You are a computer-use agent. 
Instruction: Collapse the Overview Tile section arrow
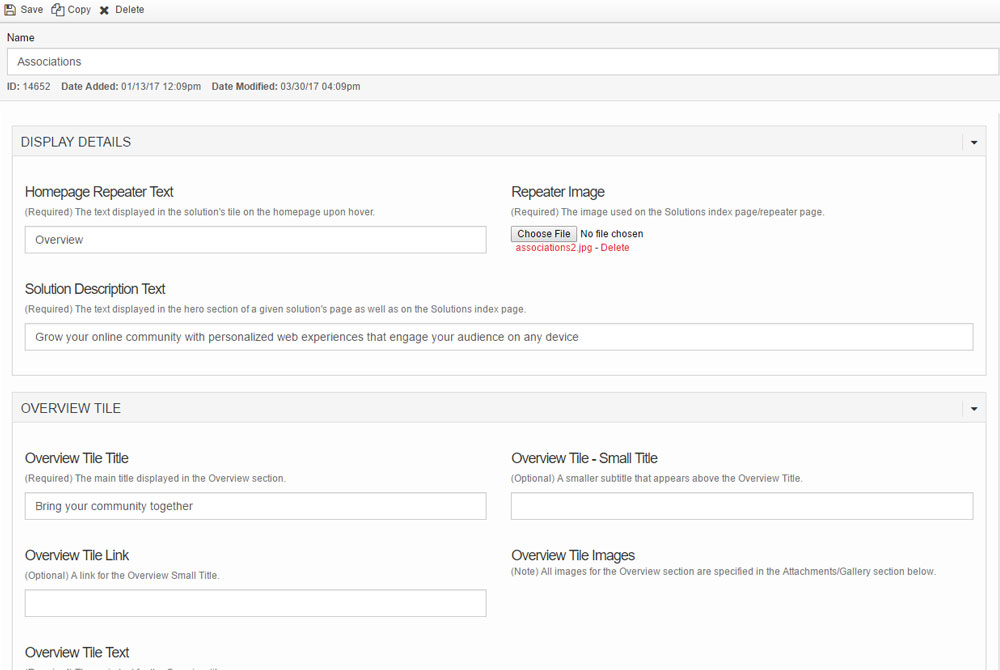(973, 409)
